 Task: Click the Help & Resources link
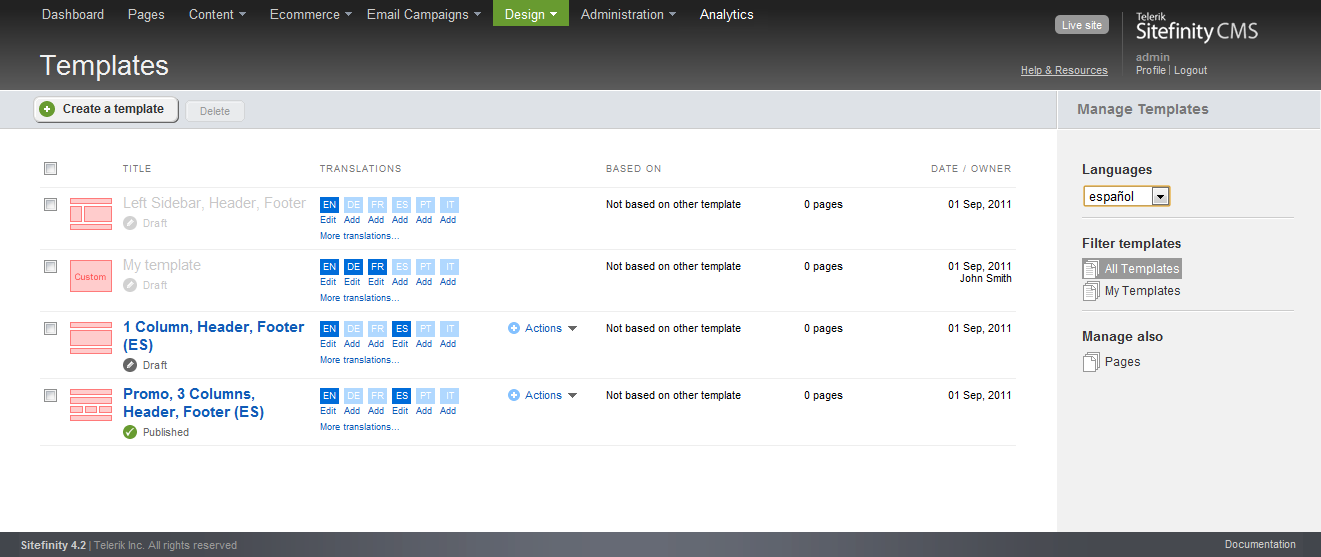pos(1064,70)
